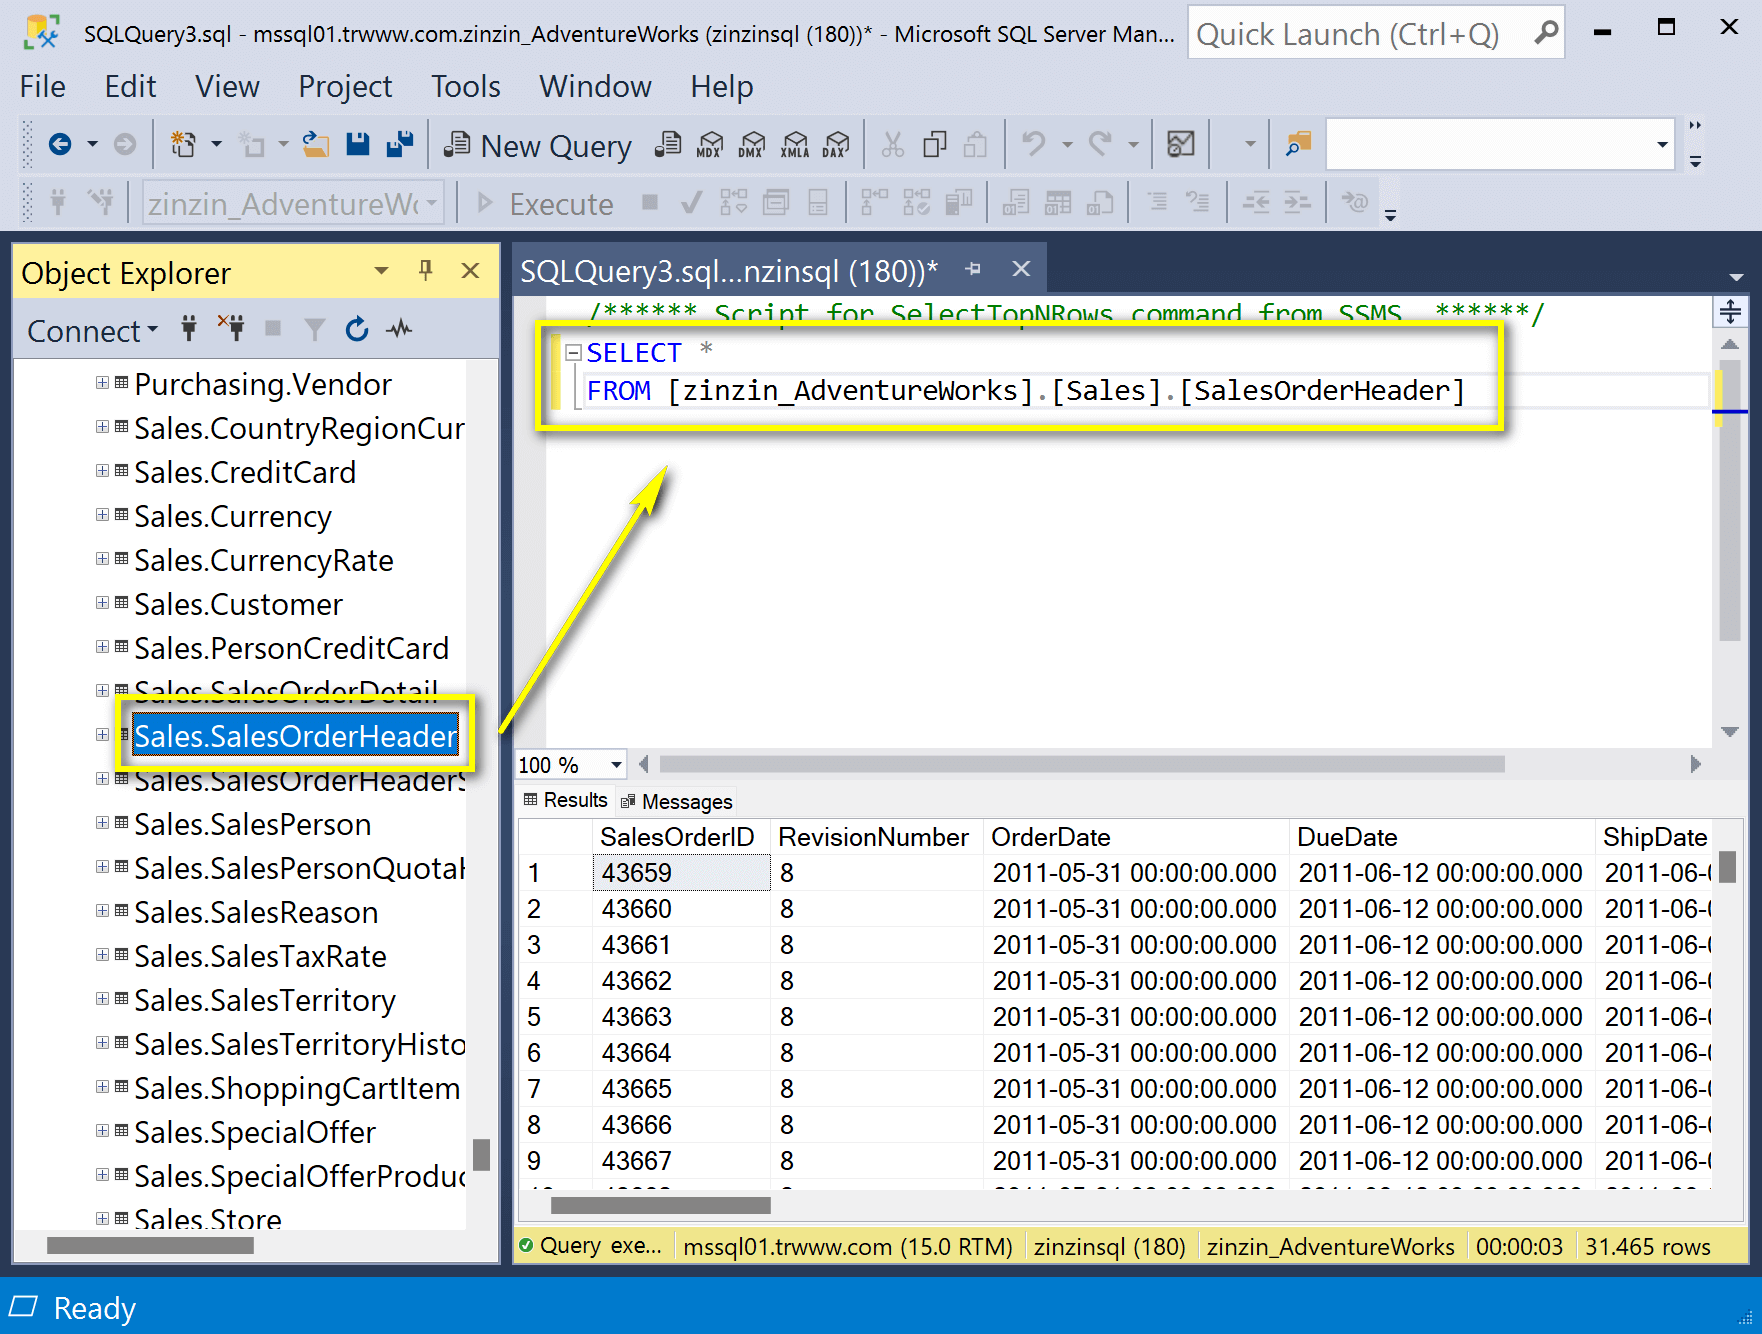Open the 100 % zoom dropdown

click(616, 765)
